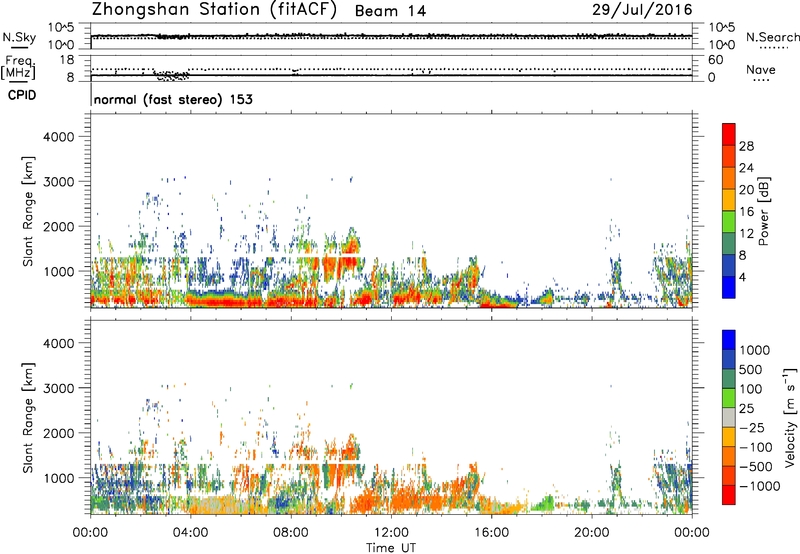800x554 pixels.
Task: Click the "−100" label on Velocity color bar
Action: coord(756,447)
